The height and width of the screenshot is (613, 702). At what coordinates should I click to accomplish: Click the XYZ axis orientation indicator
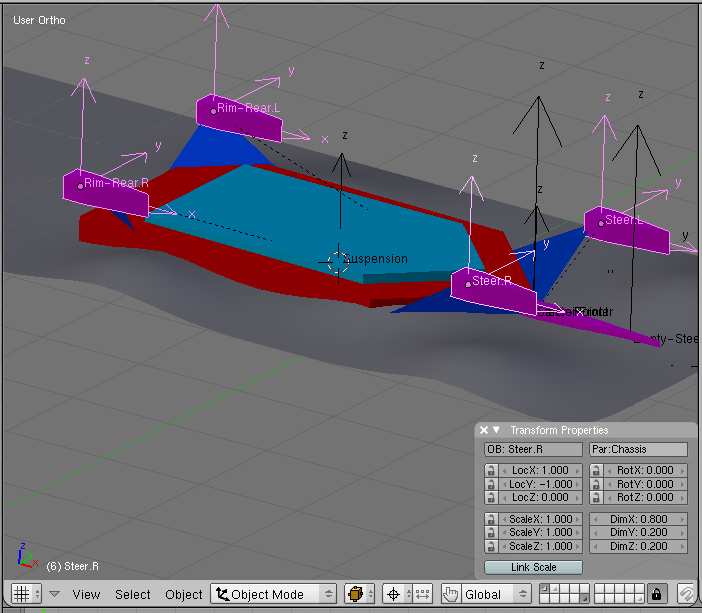(x=27, y=555)
